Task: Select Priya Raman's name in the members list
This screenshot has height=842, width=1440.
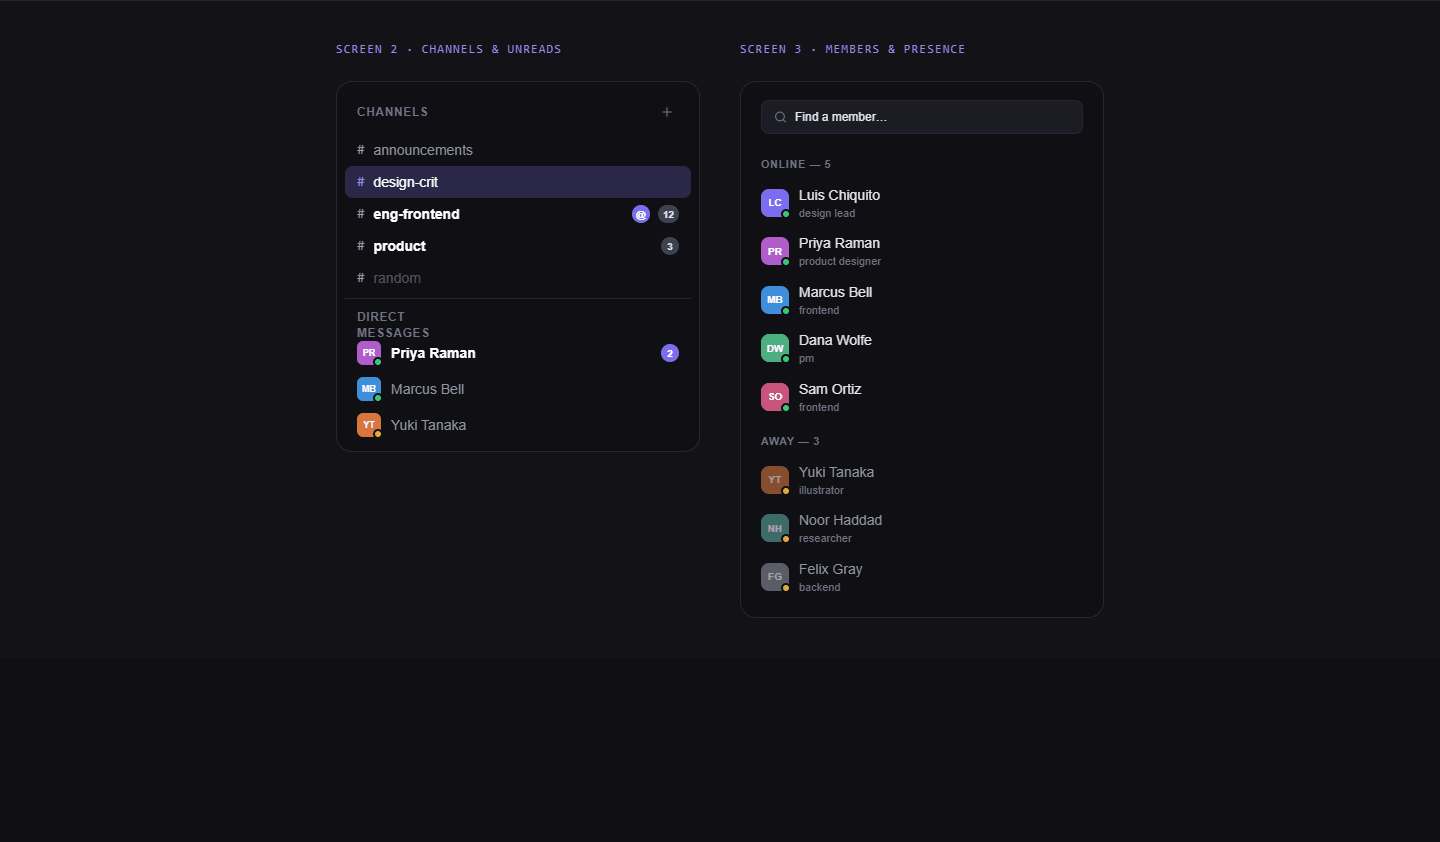Action: click(x=839, y=243)
